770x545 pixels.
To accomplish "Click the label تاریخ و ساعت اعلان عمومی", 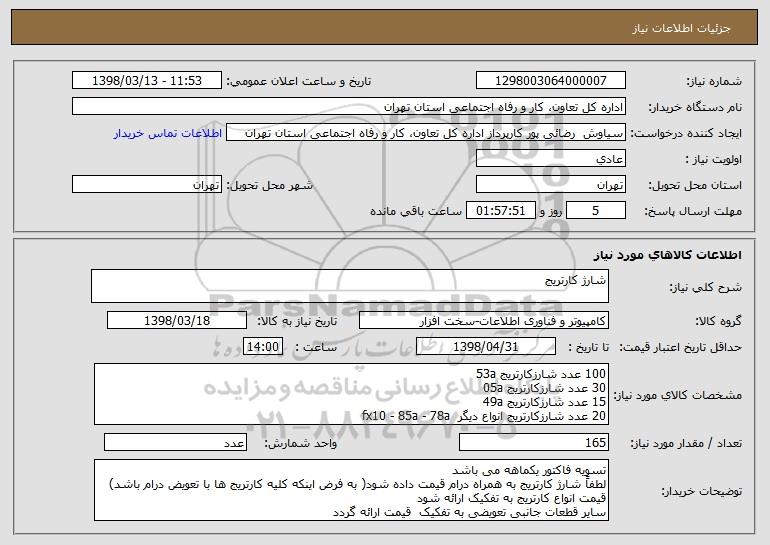I will tap(299, 82).
